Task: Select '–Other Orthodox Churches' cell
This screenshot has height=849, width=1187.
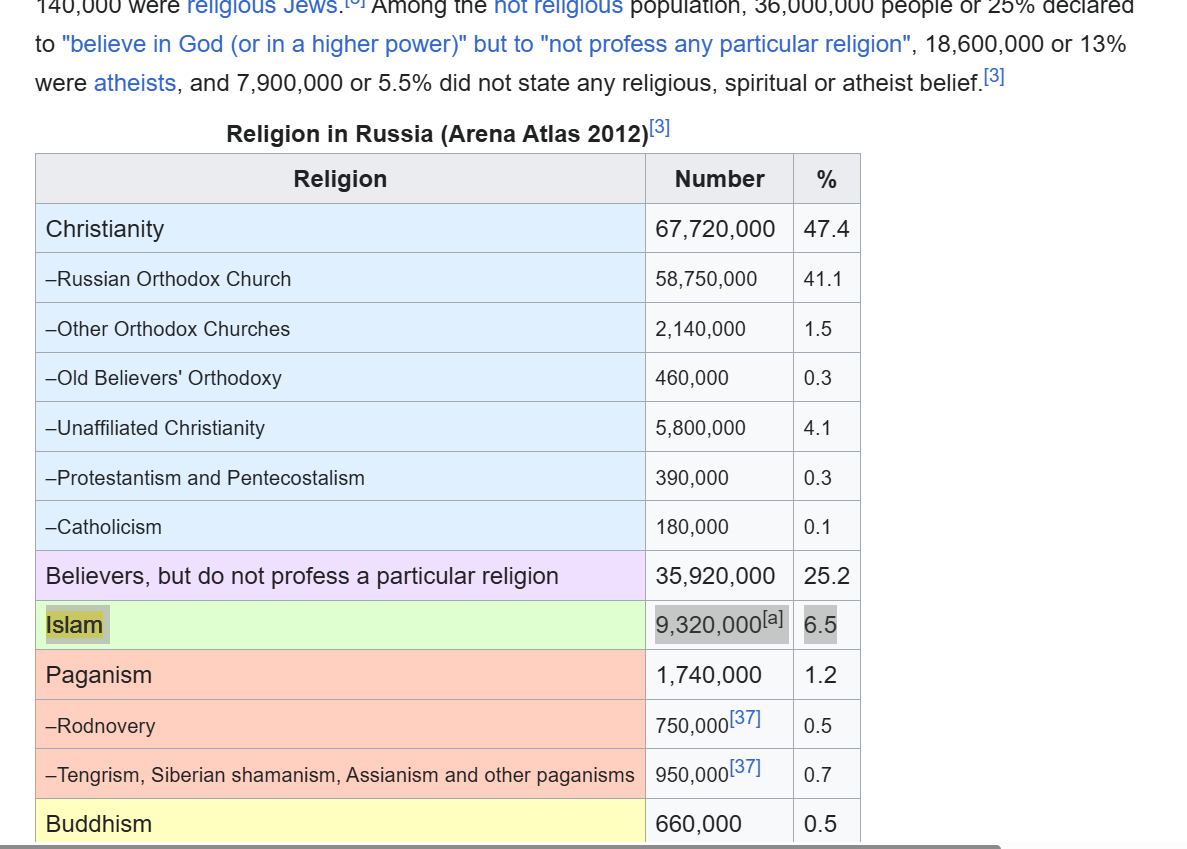Action: [x=340, y=328]
